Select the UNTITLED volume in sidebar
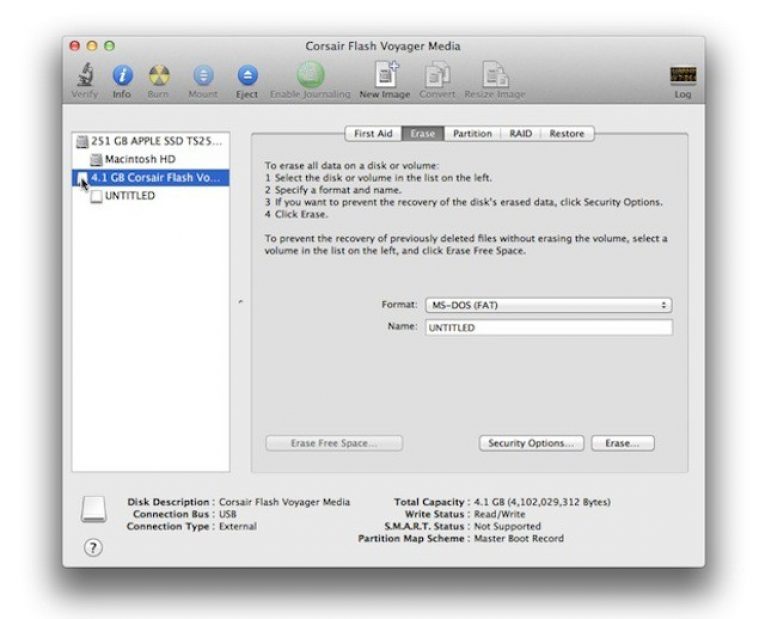765x619 pixels. pos(151,196)
